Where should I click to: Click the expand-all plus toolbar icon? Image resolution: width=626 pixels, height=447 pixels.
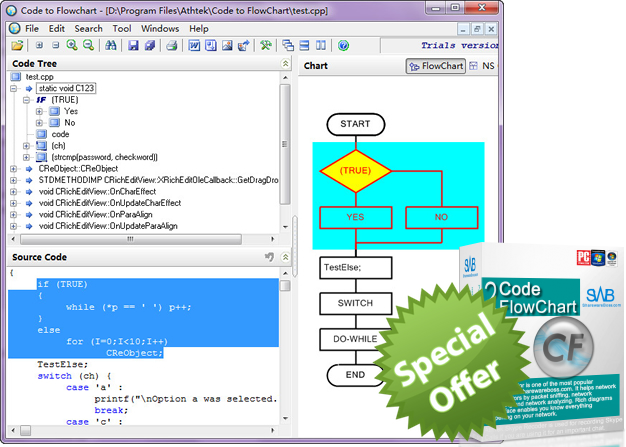click(39, 45)
